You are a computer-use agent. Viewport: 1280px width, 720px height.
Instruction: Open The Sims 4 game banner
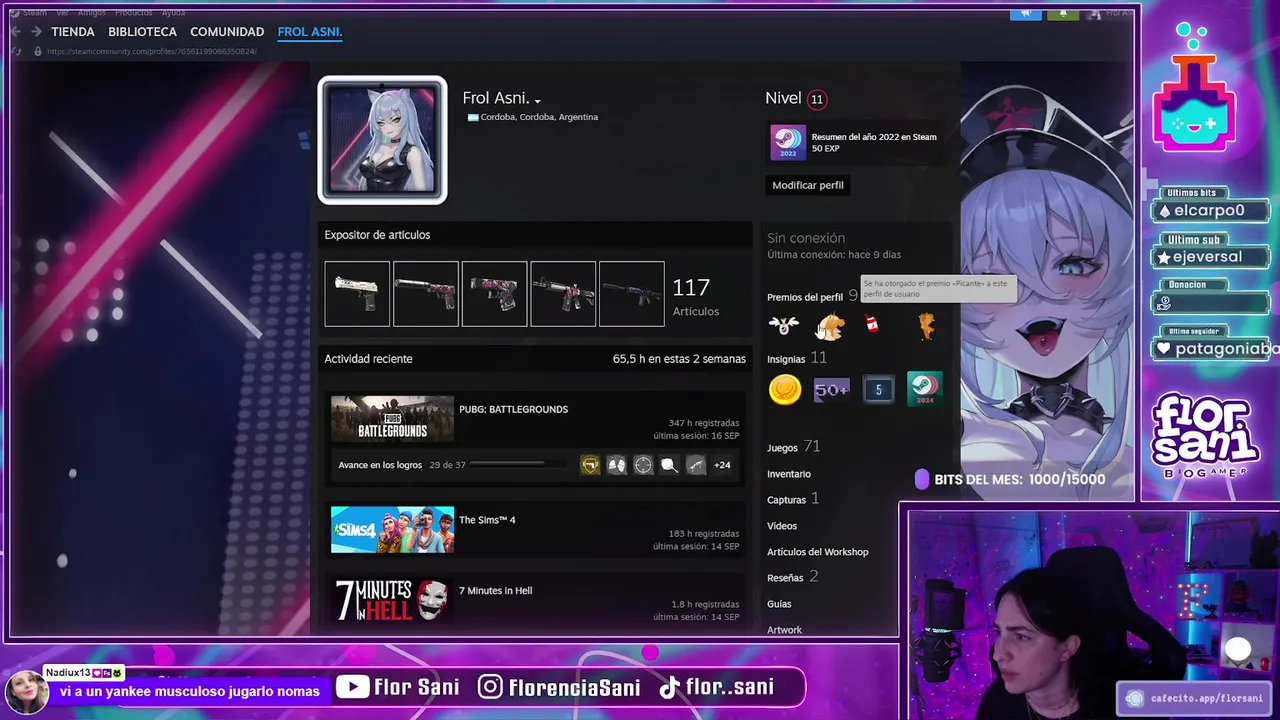pos(392,530)
